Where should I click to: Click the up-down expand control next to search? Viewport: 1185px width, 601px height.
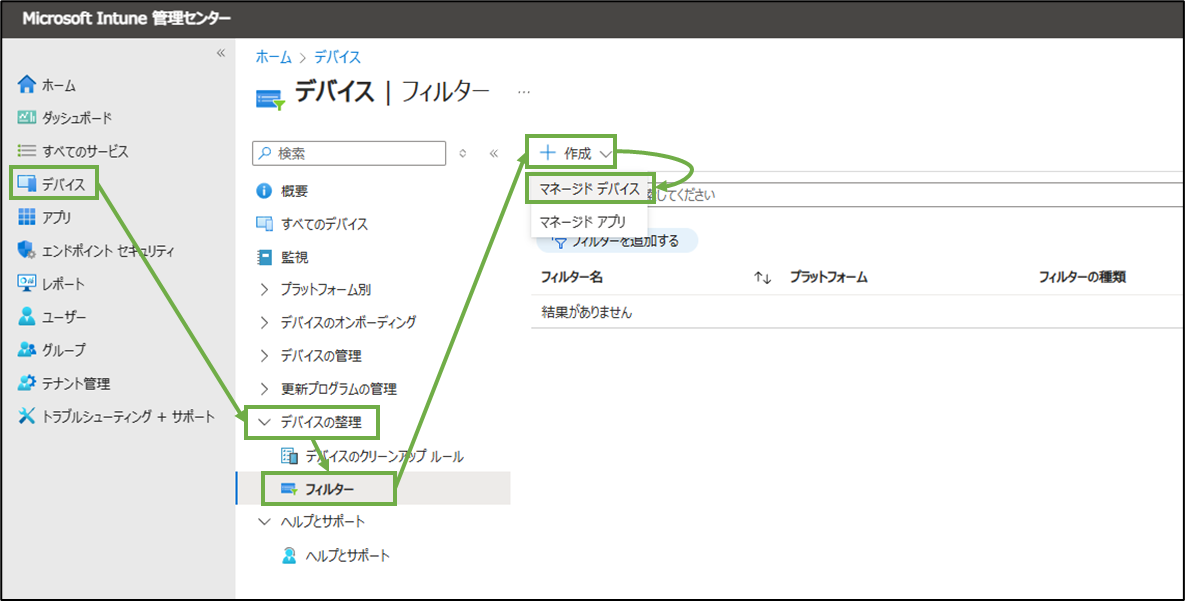(x=463, y=153)
